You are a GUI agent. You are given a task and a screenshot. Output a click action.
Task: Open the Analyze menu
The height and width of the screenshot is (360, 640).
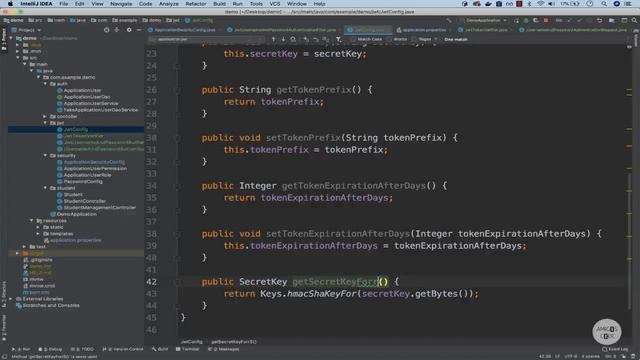click(x=169, y=4)
